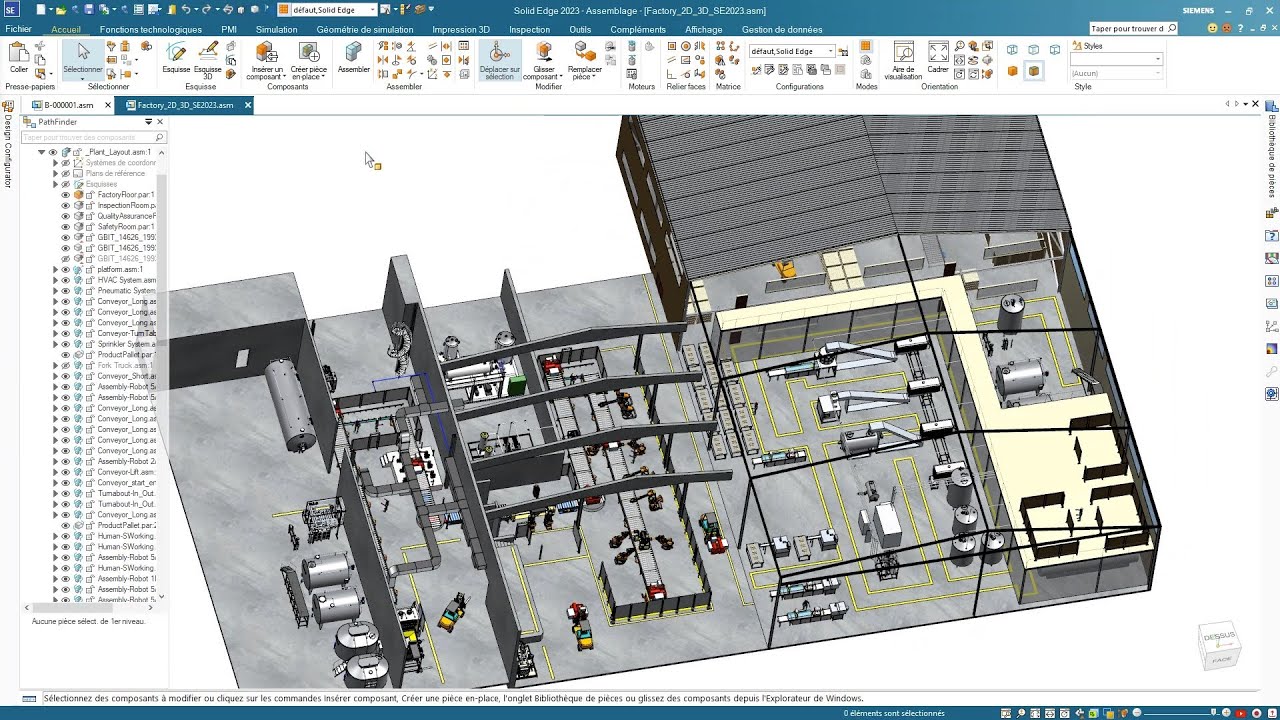Select QualityAssurance part in PathFinder

127,216
